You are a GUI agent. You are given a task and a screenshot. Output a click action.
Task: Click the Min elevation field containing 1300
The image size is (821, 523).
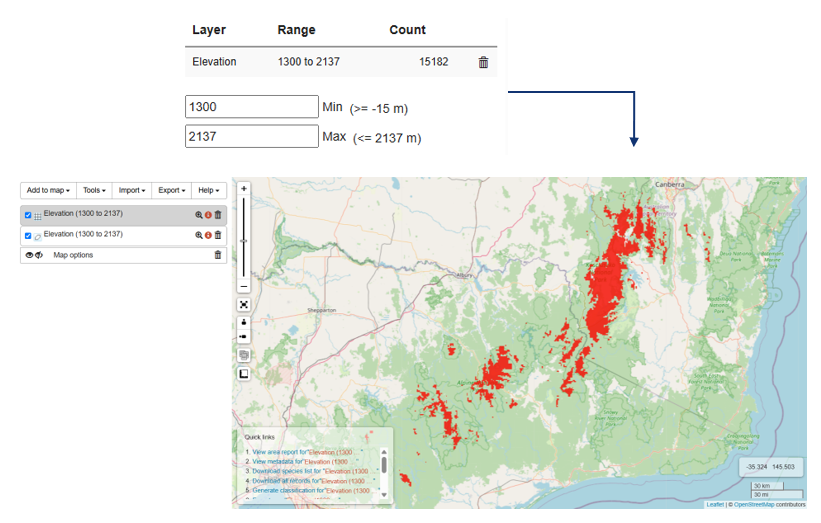251,107
